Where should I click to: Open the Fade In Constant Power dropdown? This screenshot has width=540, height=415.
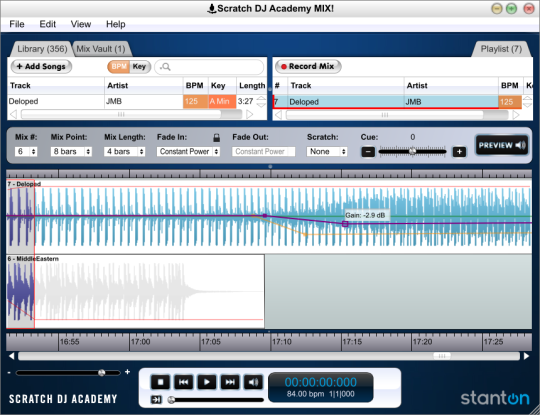[188, 152]
